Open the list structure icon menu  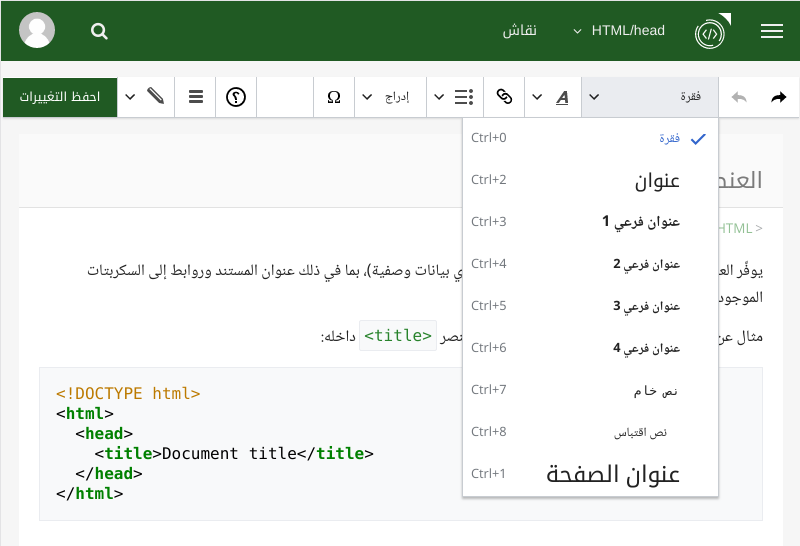pyautogui.click(x=464, y=97)
